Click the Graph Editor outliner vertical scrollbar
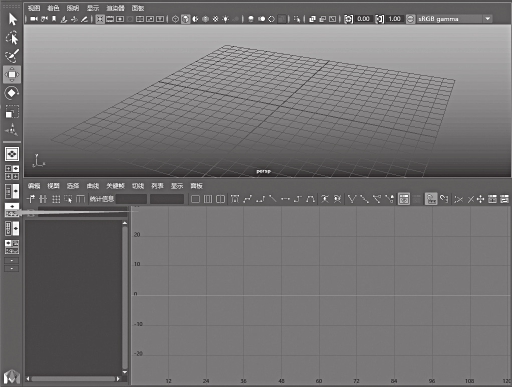This screenshot has width=512, height=387. [x=125, y=297]
